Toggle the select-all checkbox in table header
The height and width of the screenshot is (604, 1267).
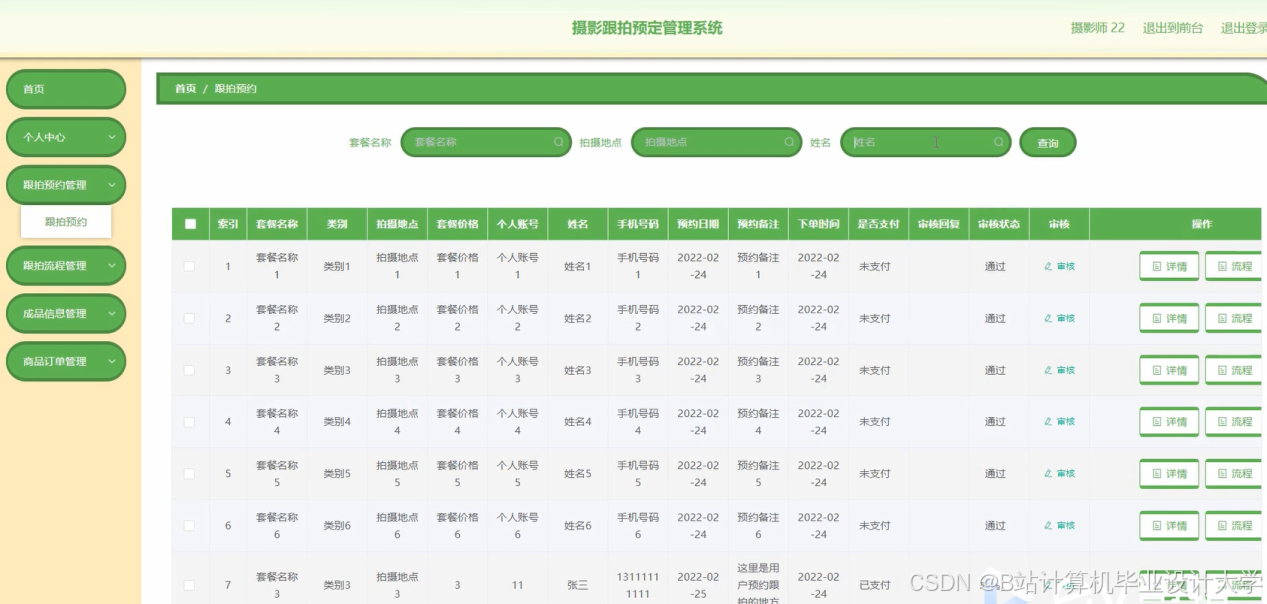[190, 224]
